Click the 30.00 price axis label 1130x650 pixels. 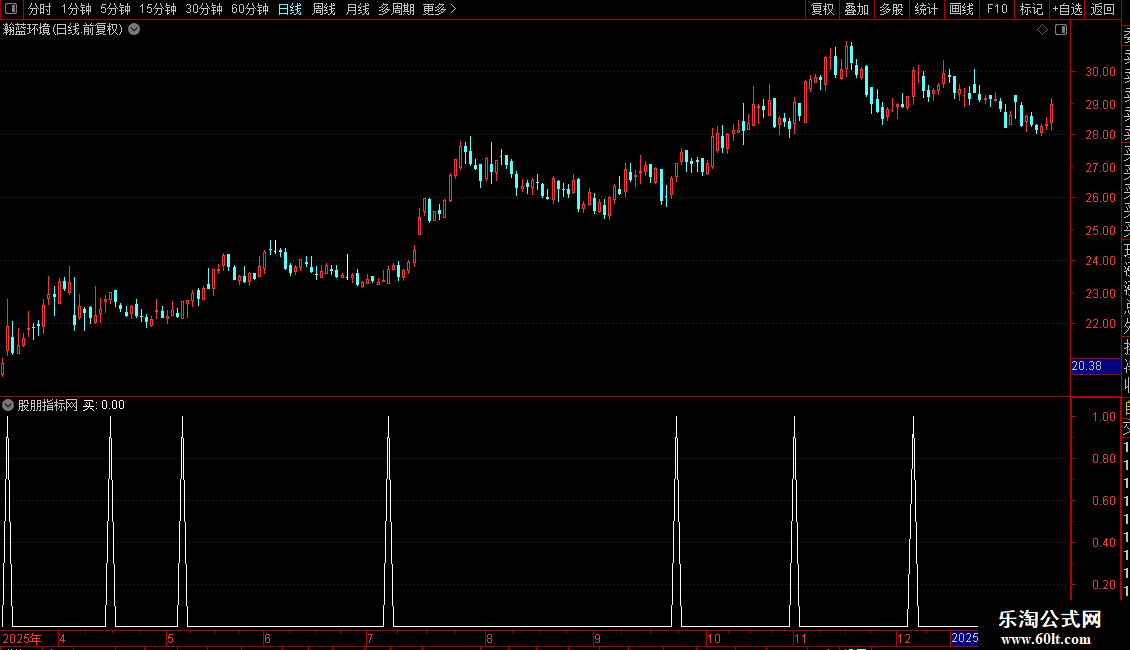[1100, 71]
